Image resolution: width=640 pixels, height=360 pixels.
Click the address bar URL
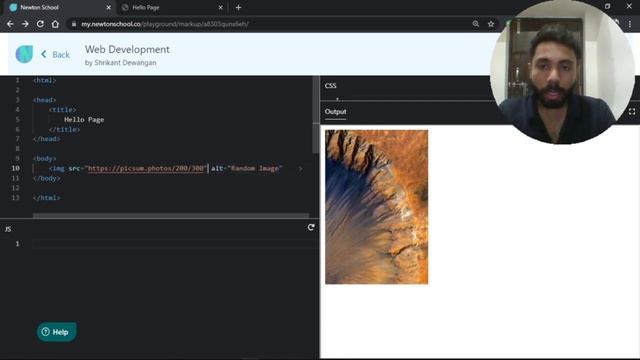click(x=165, y=24)
